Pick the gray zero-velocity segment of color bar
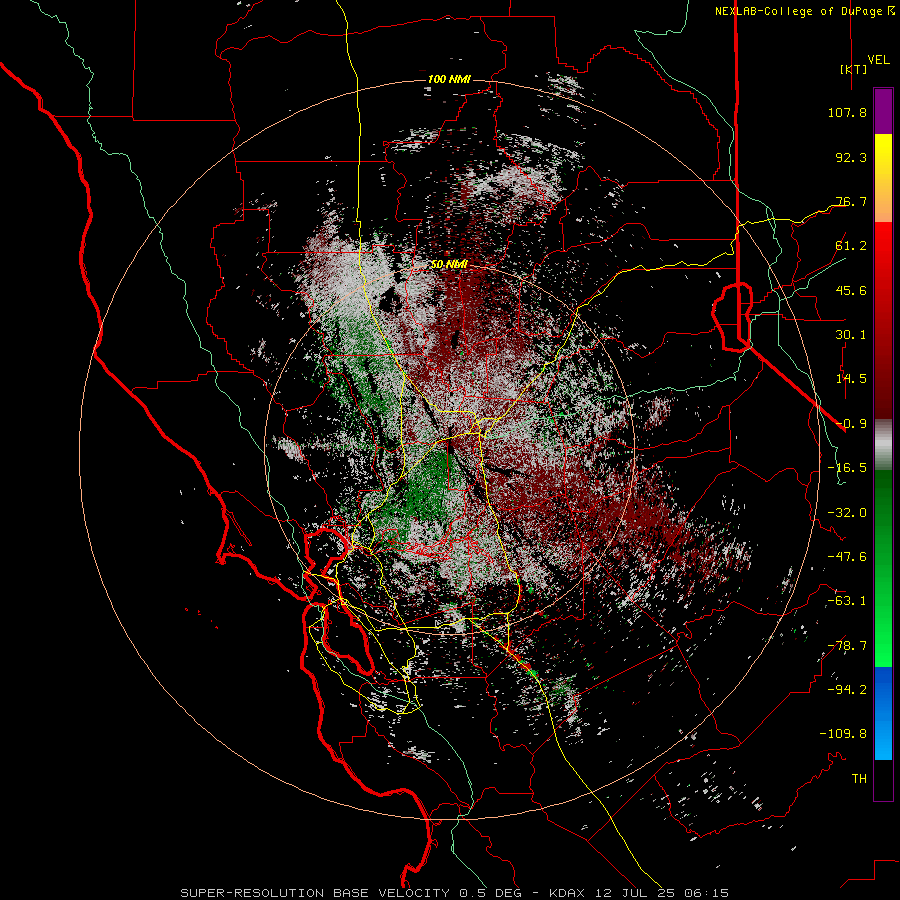This screenshot has height=900, width=900. (x=883, y=445)
